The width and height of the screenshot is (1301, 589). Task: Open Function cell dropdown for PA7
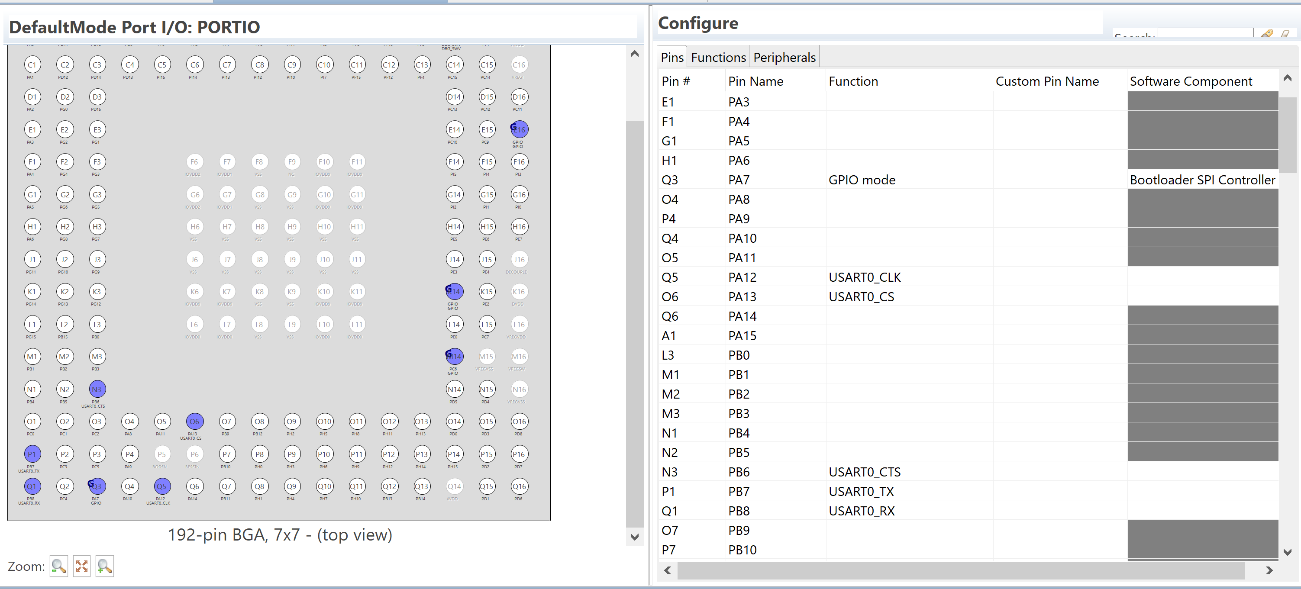pos(908,180)
